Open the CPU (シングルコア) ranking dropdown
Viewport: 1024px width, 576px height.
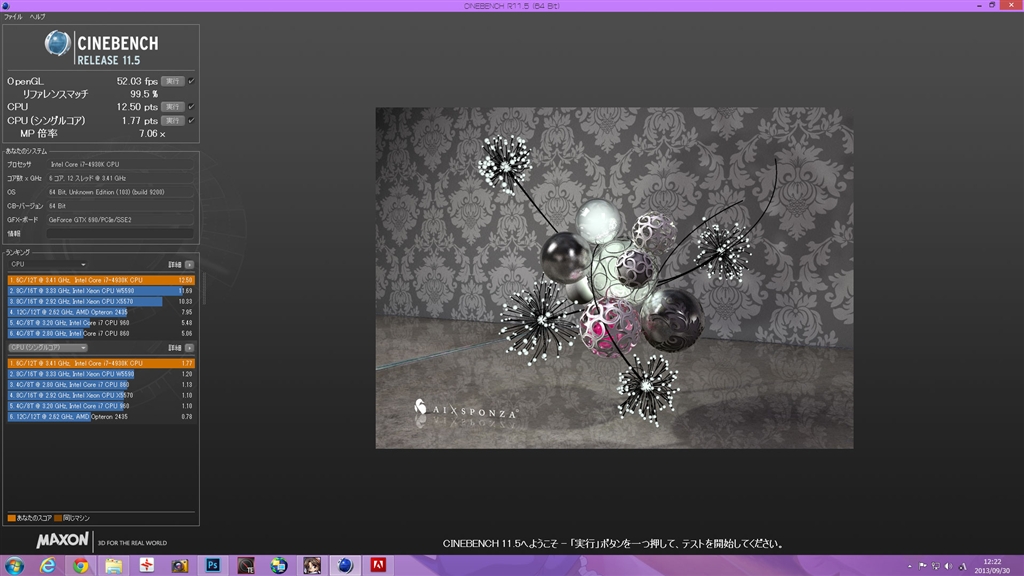pyautogui.click(x=47, y=347)
